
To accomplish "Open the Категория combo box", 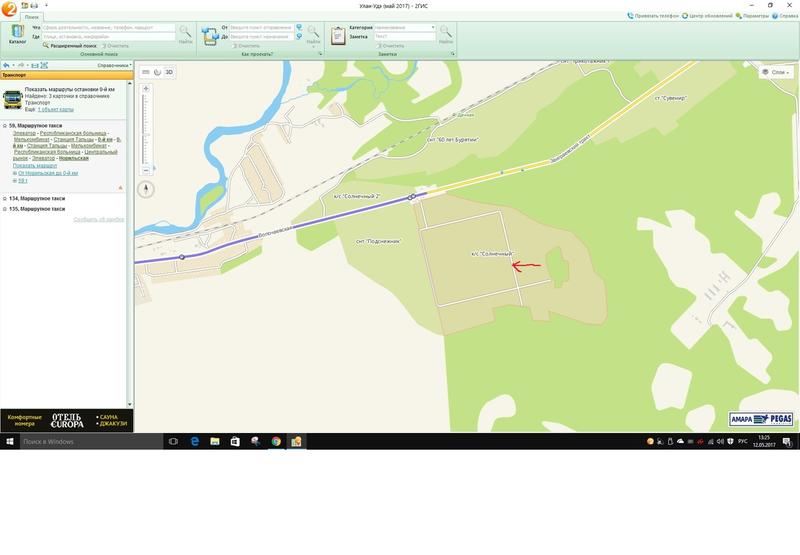I will [x=405, y=28].
